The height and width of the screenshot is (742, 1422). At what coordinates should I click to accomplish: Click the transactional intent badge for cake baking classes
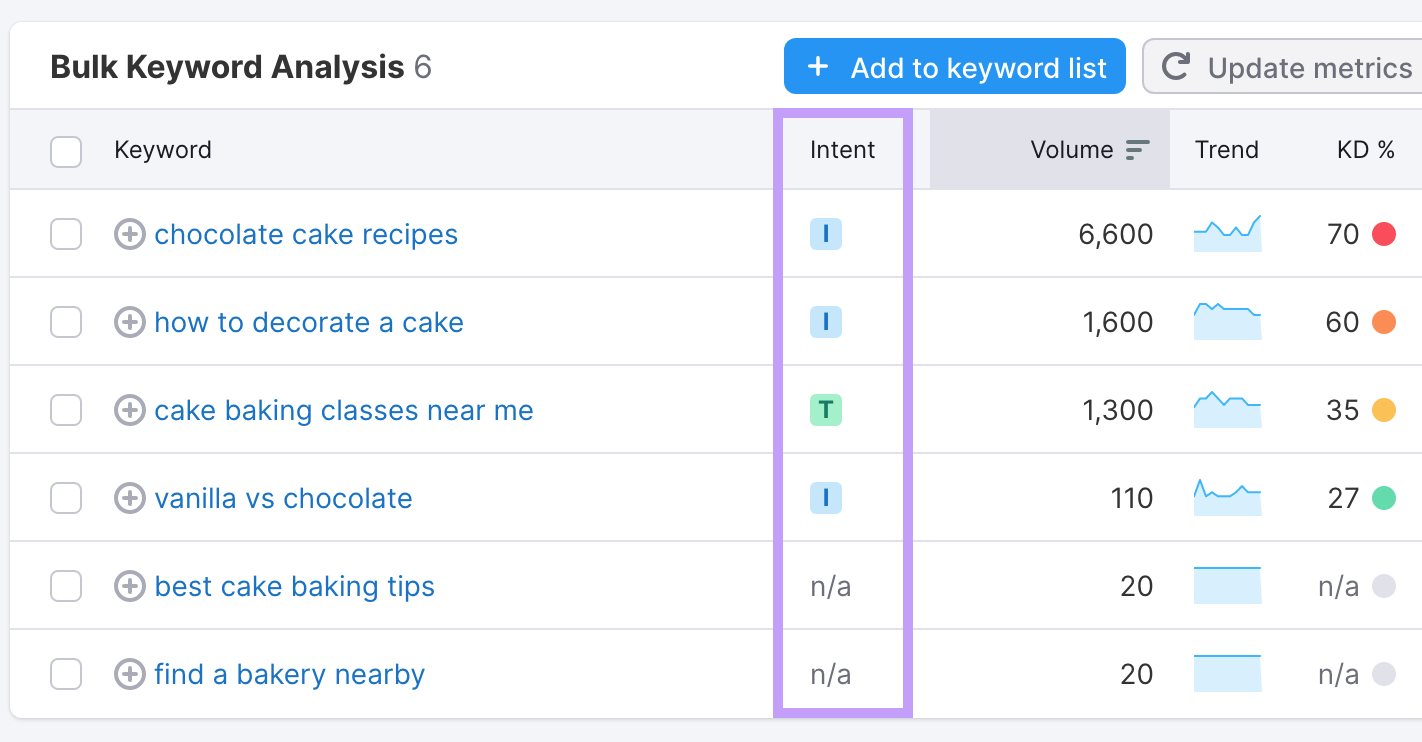pos(825,410)
